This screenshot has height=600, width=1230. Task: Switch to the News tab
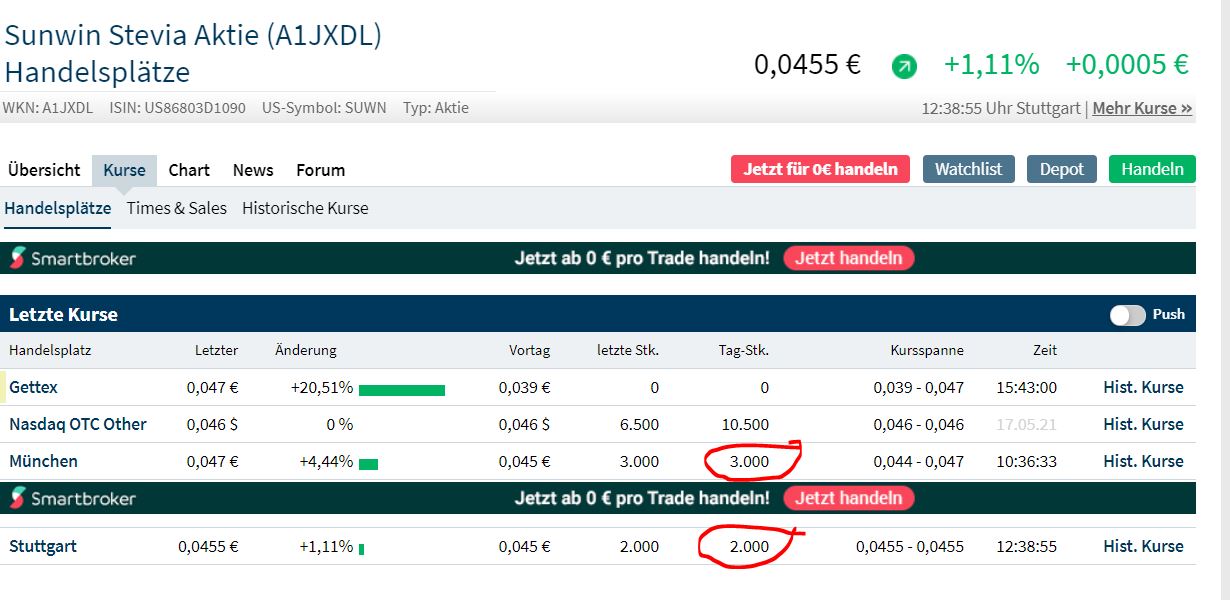[x=253, y=170]
